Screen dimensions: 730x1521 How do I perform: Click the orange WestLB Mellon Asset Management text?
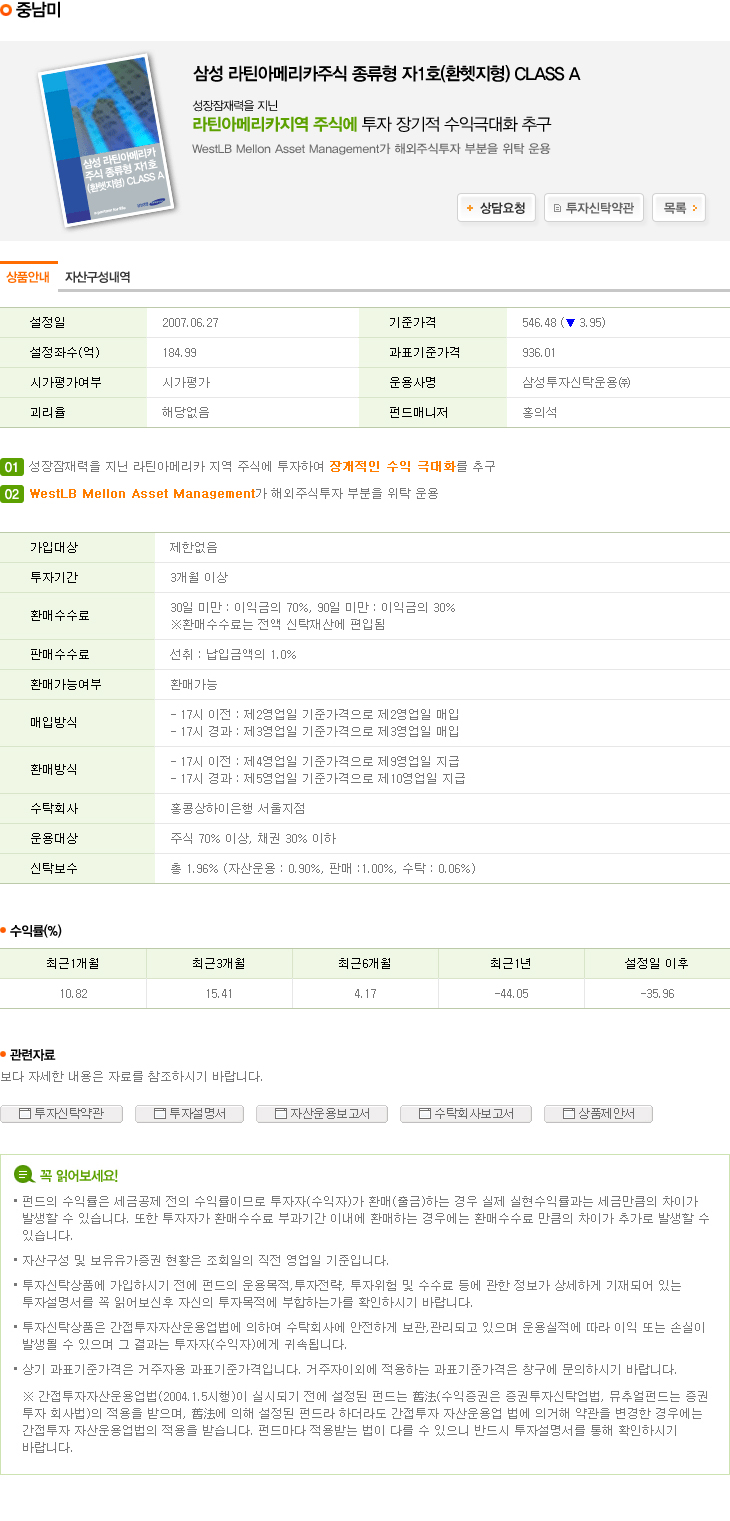(142, 494)
